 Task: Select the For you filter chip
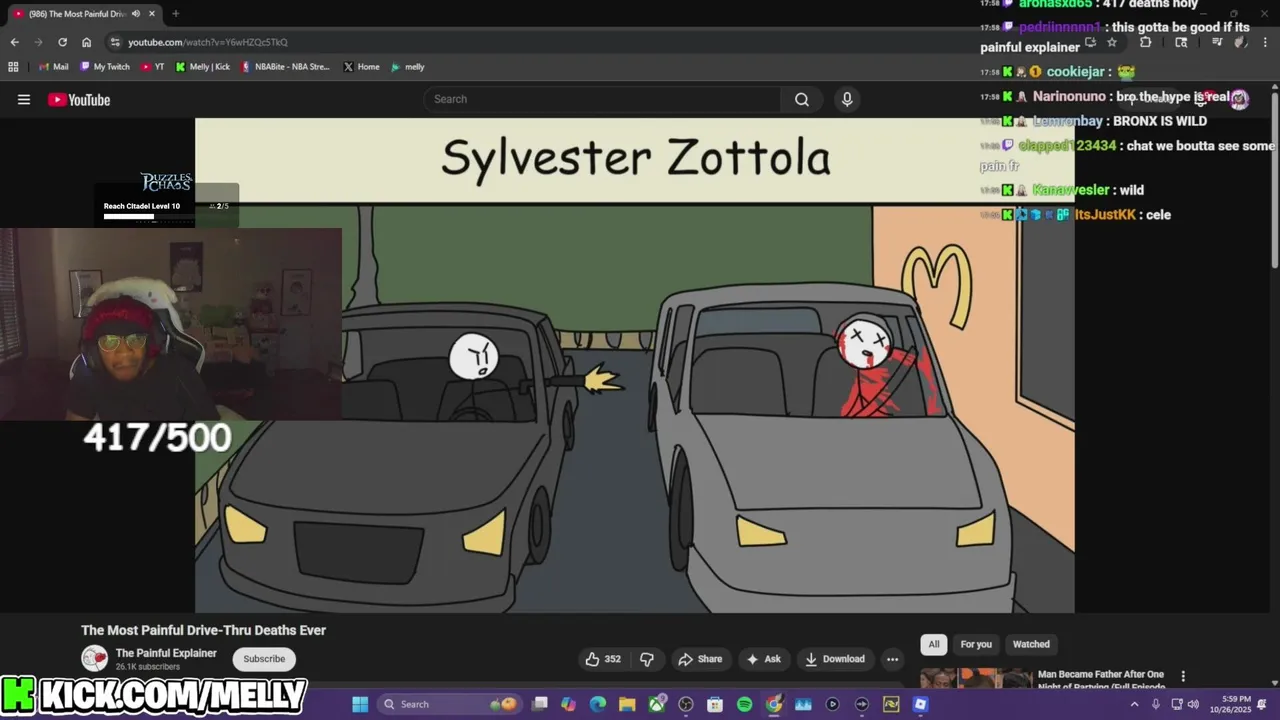(x=976, y=644)
